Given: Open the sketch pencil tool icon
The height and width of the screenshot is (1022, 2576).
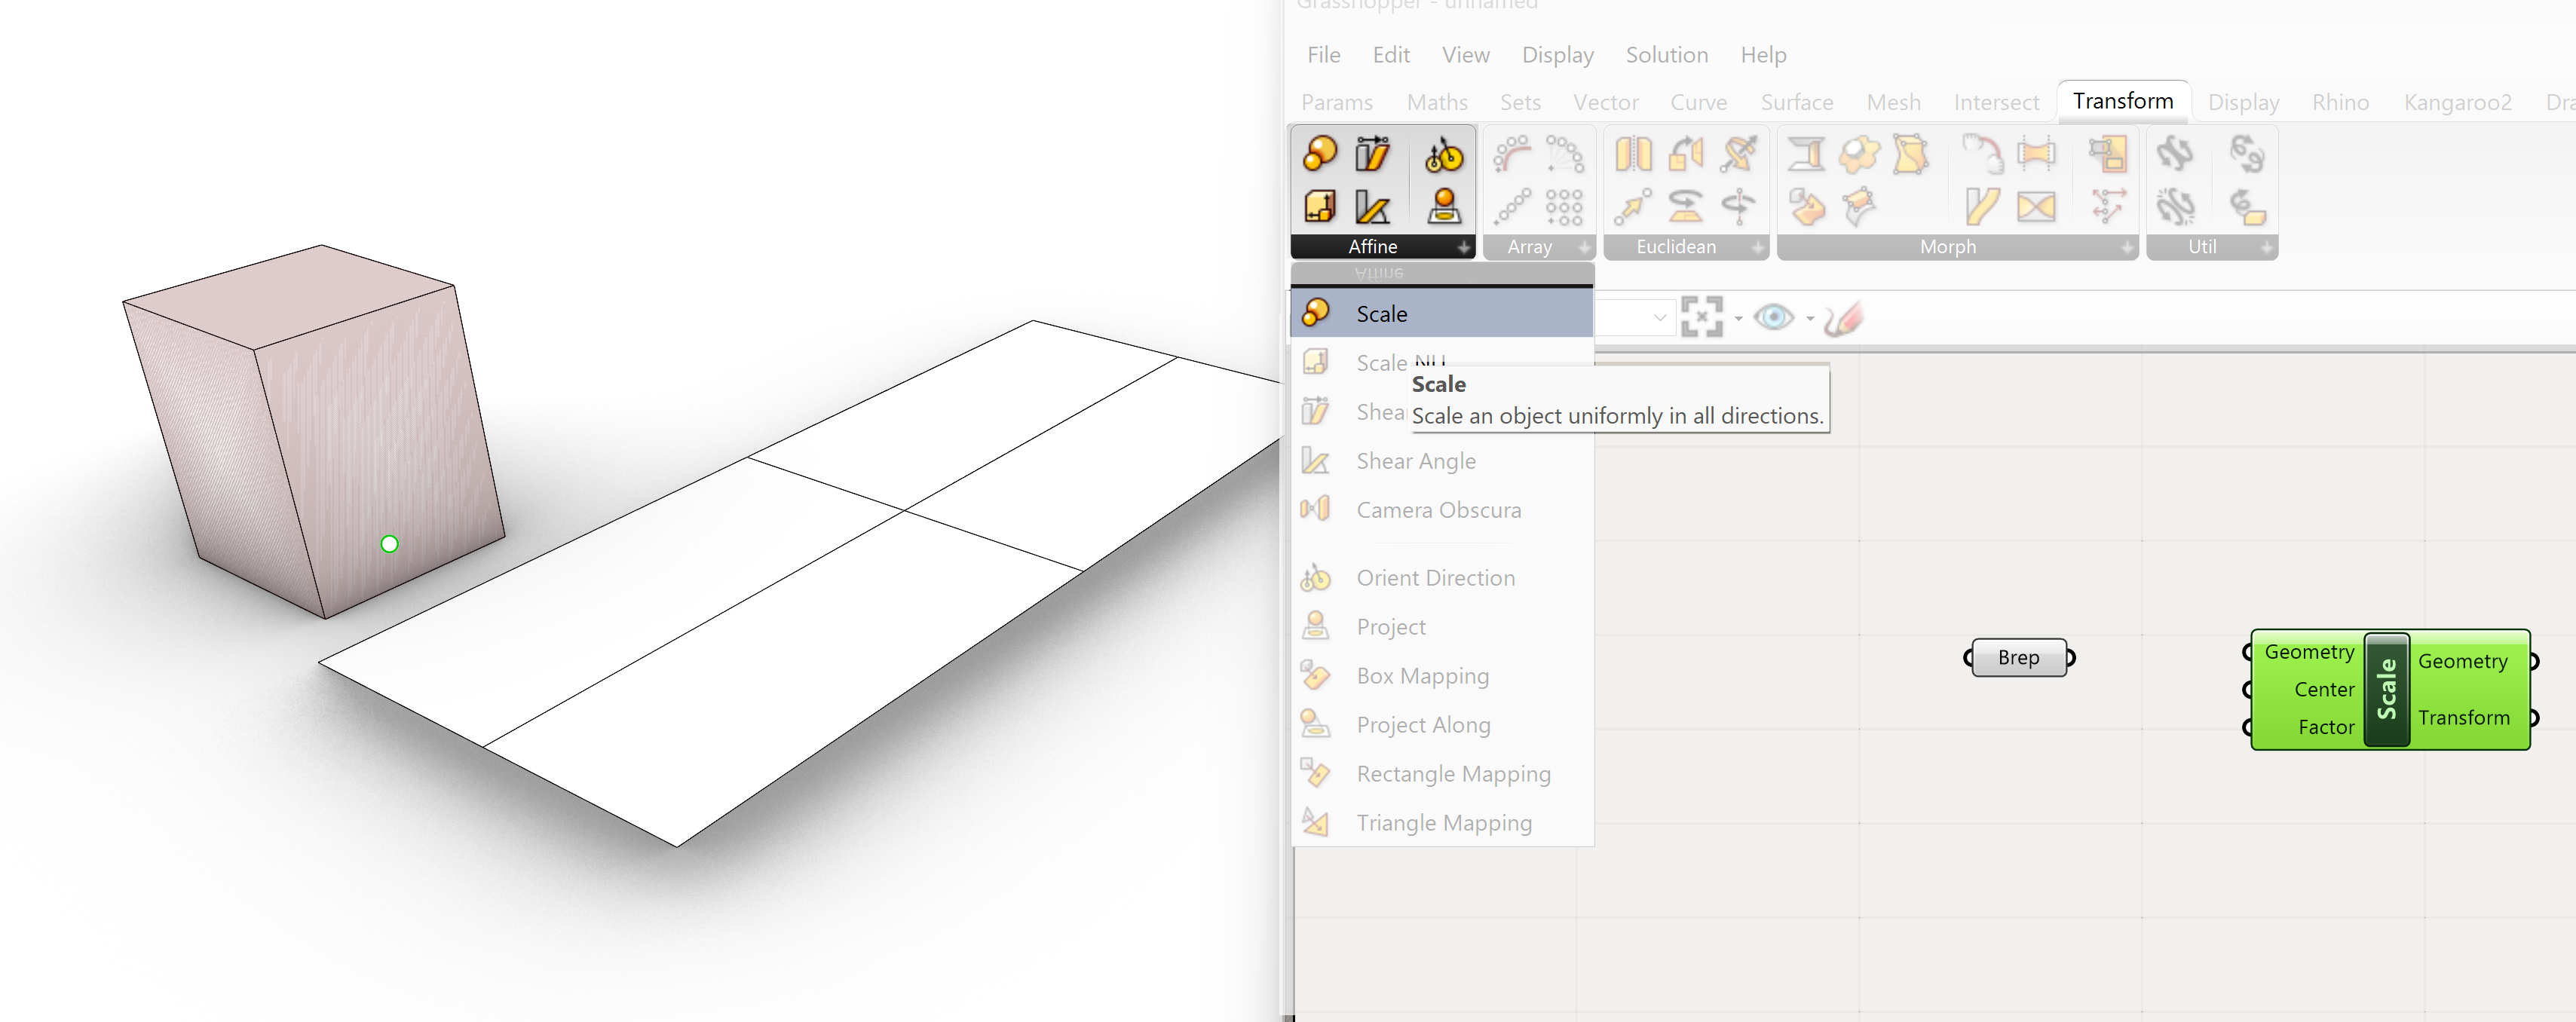Looking at the screenshot, I should tap(1843, 318).
